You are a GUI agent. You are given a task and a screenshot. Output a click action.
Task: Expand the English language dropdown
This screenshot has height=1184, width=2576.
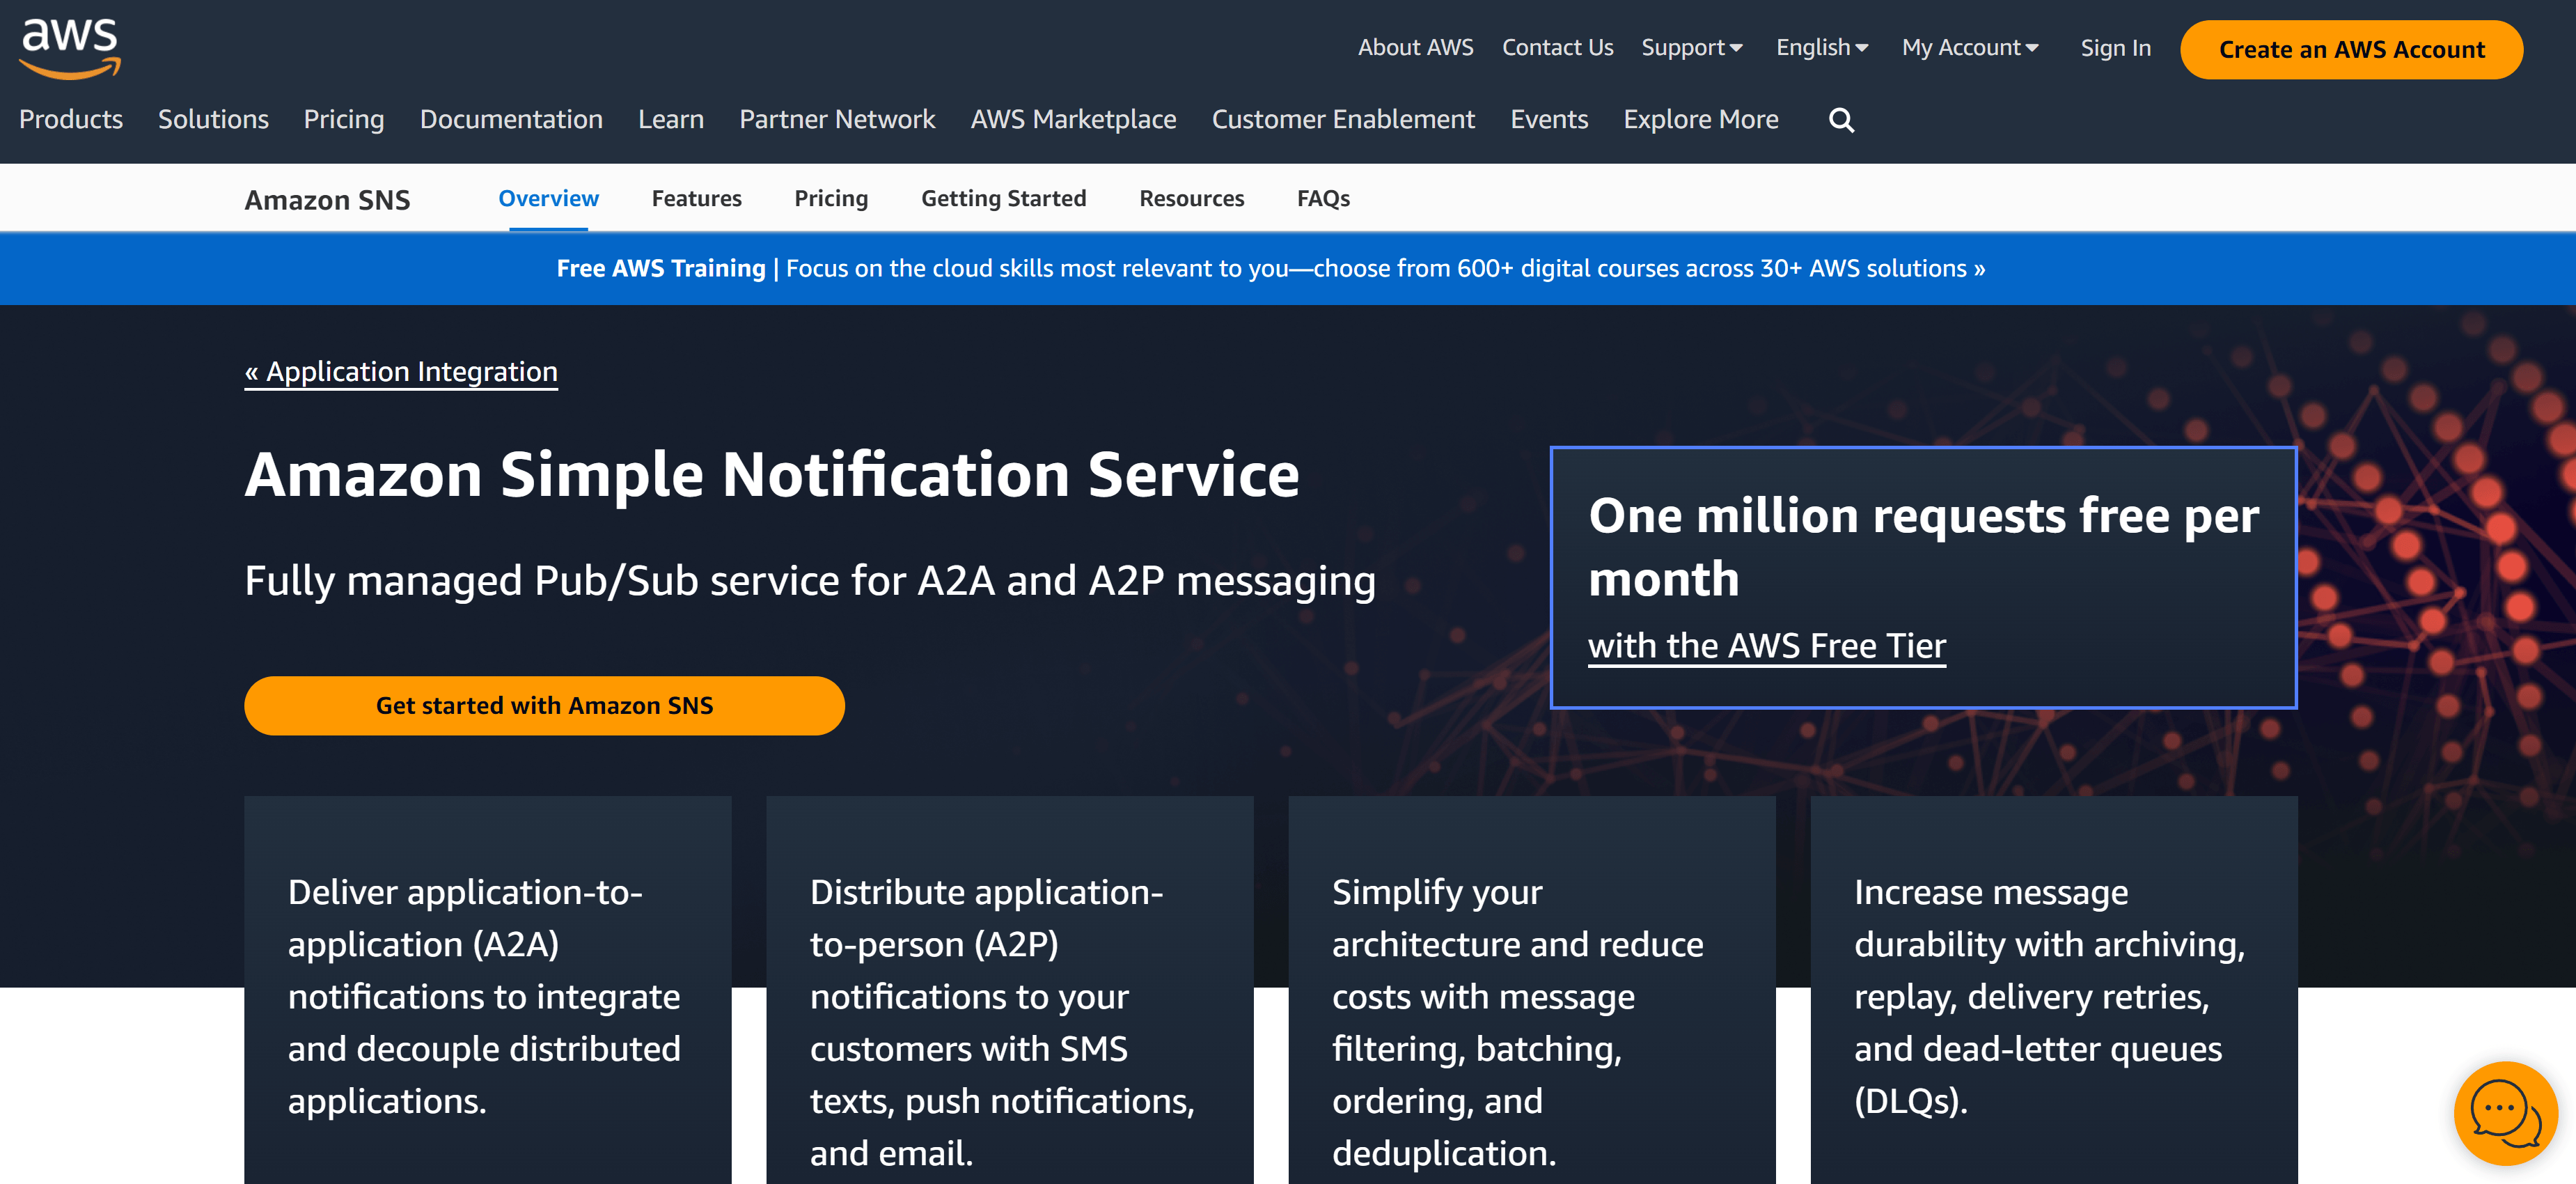(x=1821, y=48)
